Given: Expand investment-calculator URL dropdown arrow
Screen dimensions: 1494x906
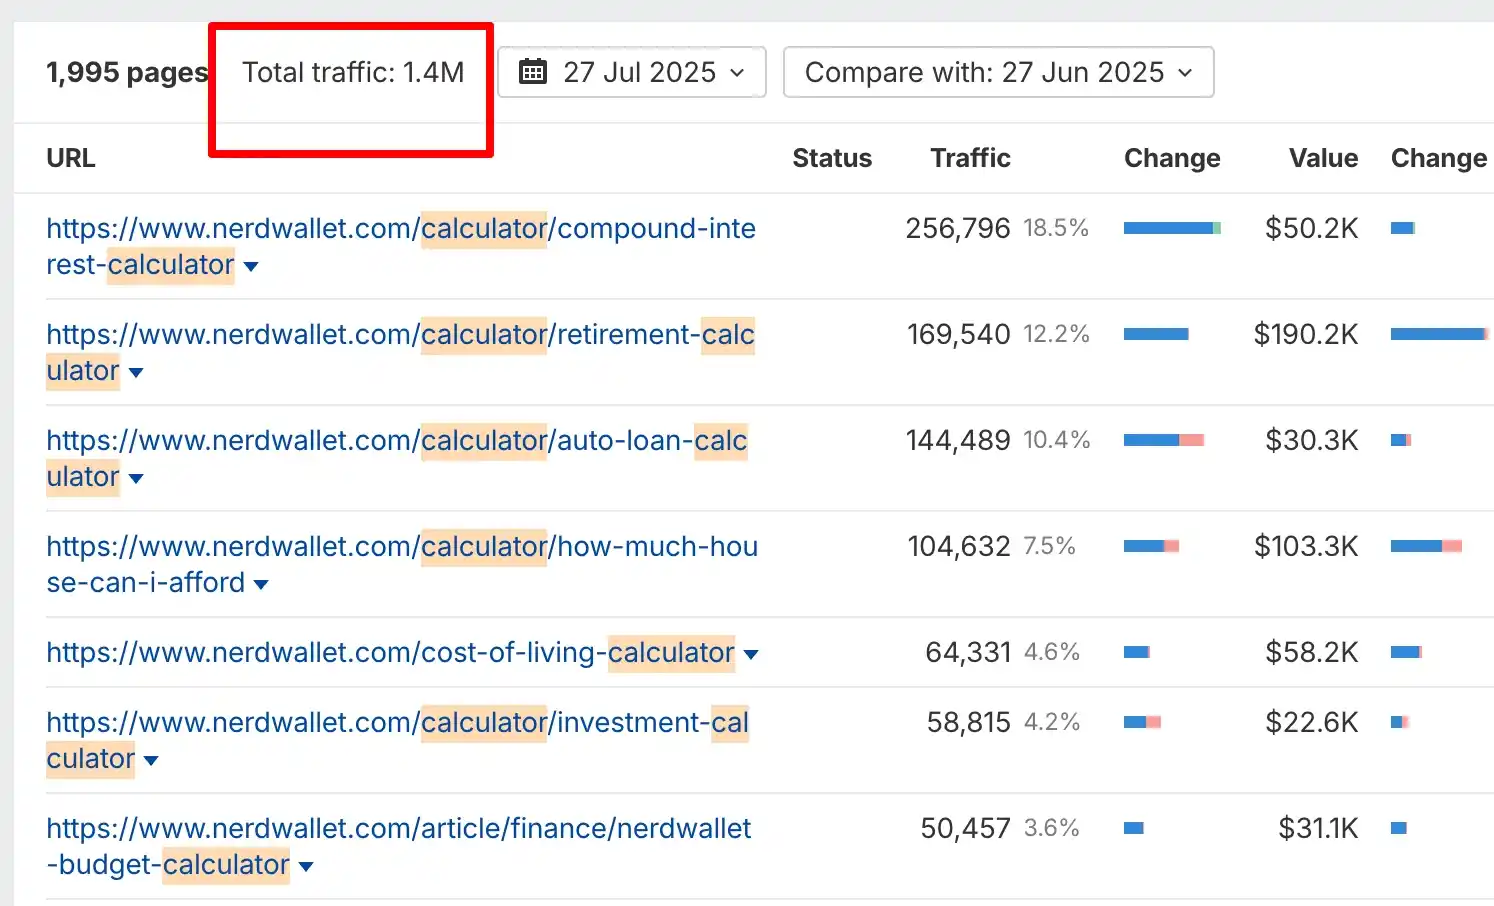Looking at the screenshot, I should (151, 760).
